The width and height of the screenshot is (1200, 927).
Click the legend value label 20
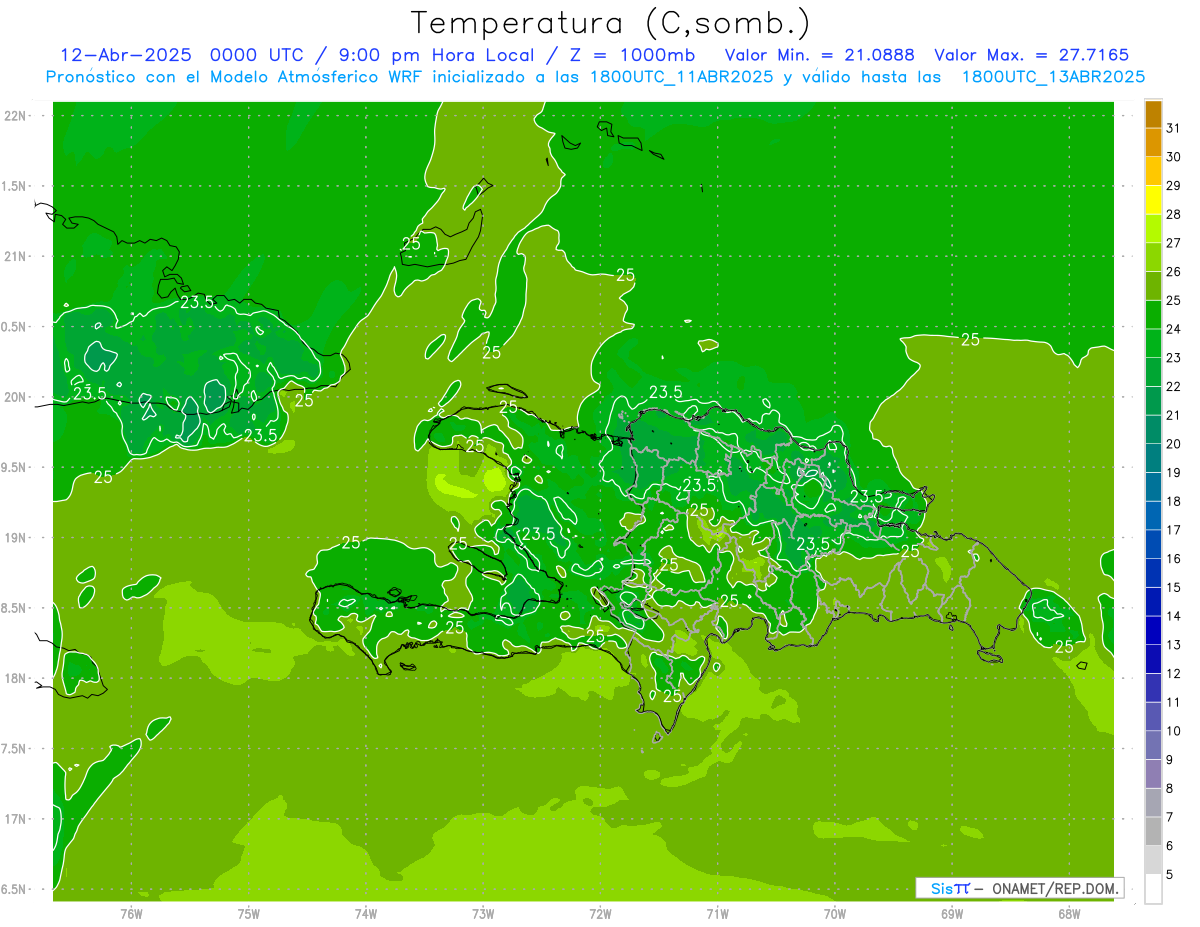click(1173, 444)
